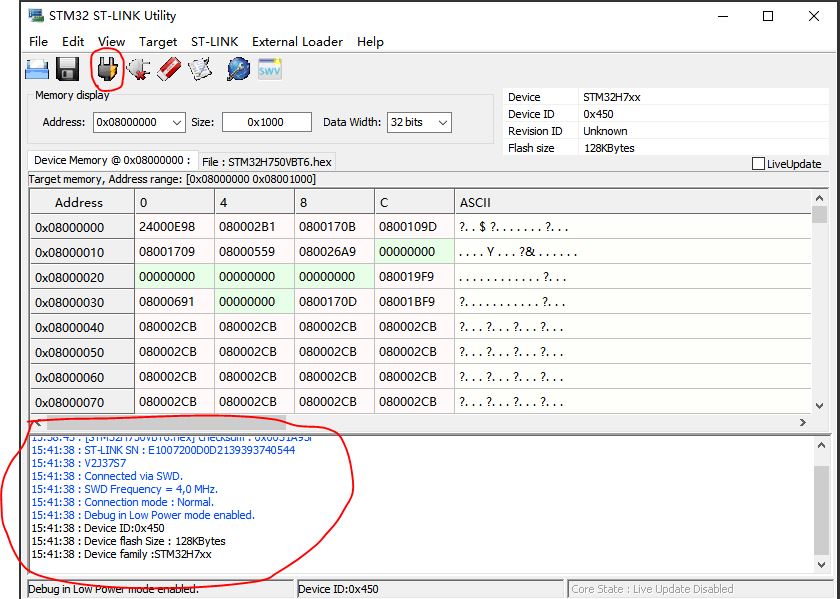Click the ST-LINK Utility title bar icon

click(36, 15)
